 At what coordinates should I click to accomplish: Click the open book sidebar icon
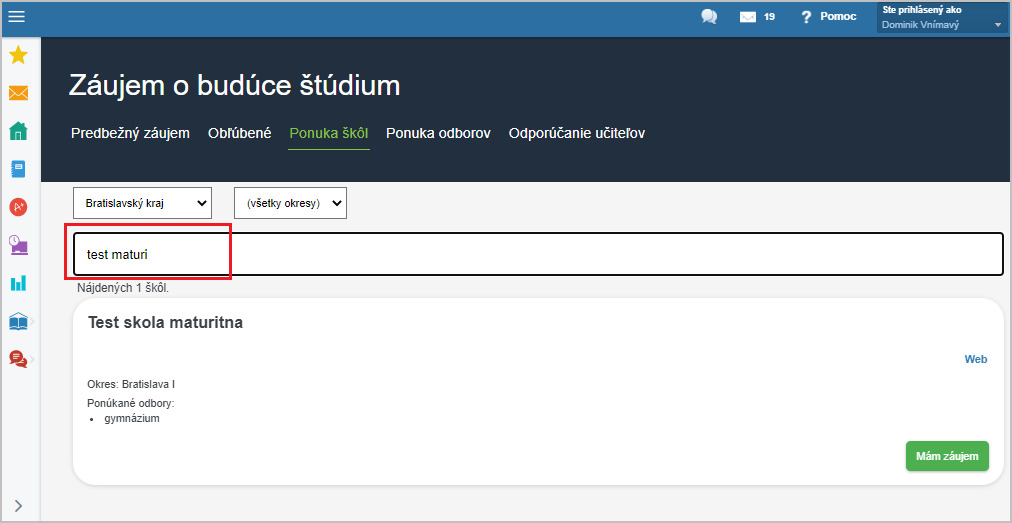tap(18, 321)
